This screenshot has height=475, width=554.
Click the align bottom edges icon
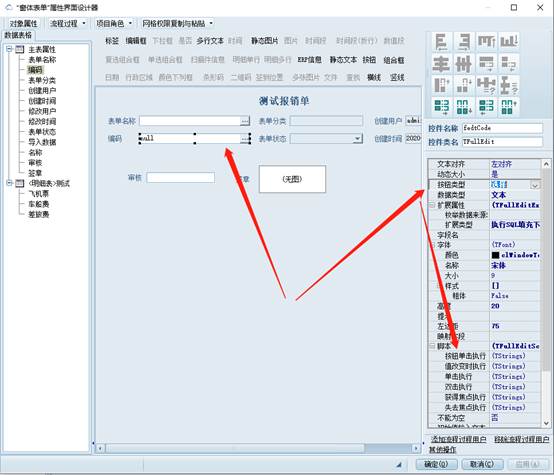point(509,42)
